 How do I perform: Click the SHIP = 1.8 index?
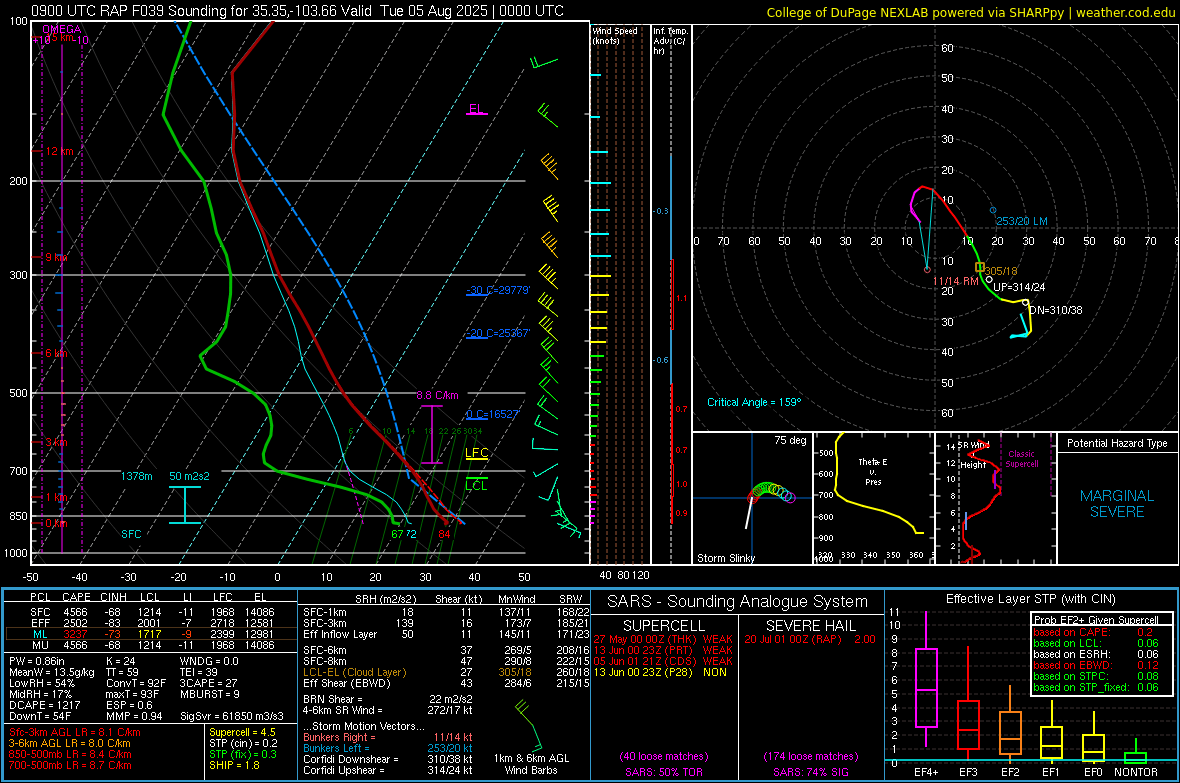234,765
